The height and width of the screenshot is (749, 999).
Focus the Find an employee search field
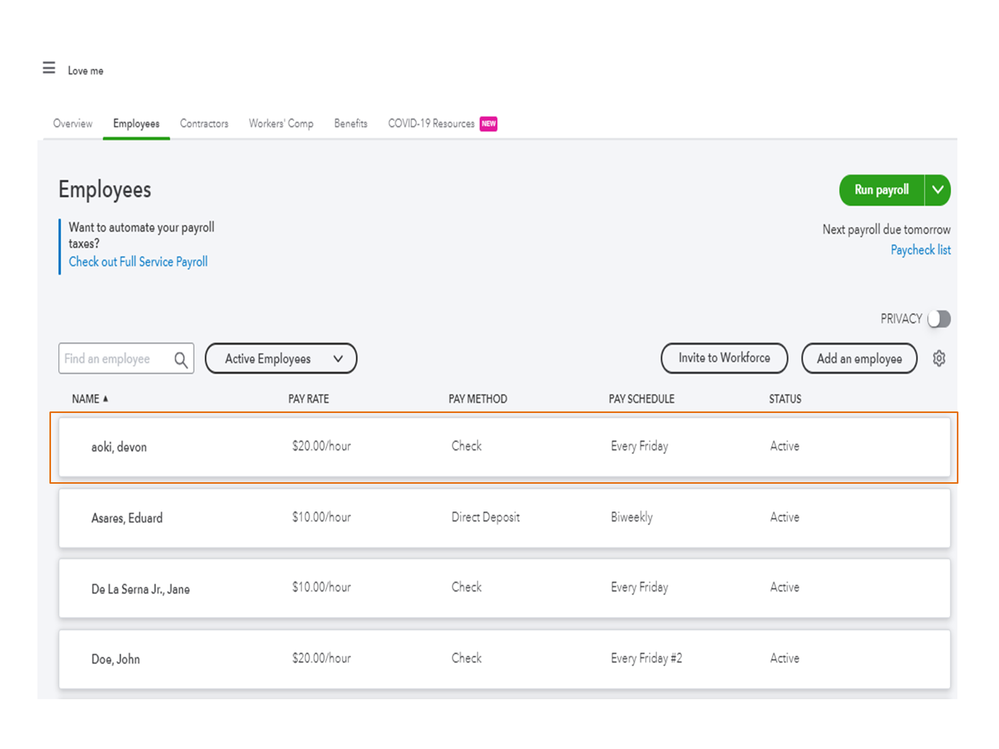click(112, 359)
